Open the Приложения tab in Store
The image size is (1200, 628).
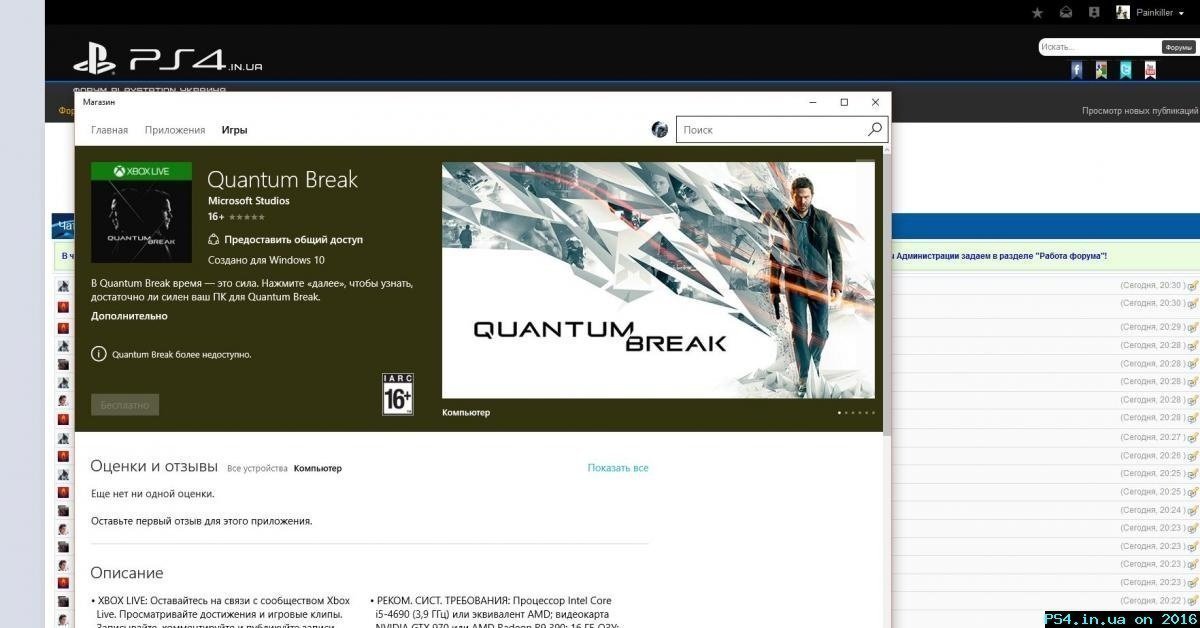(x=175, y=130)
